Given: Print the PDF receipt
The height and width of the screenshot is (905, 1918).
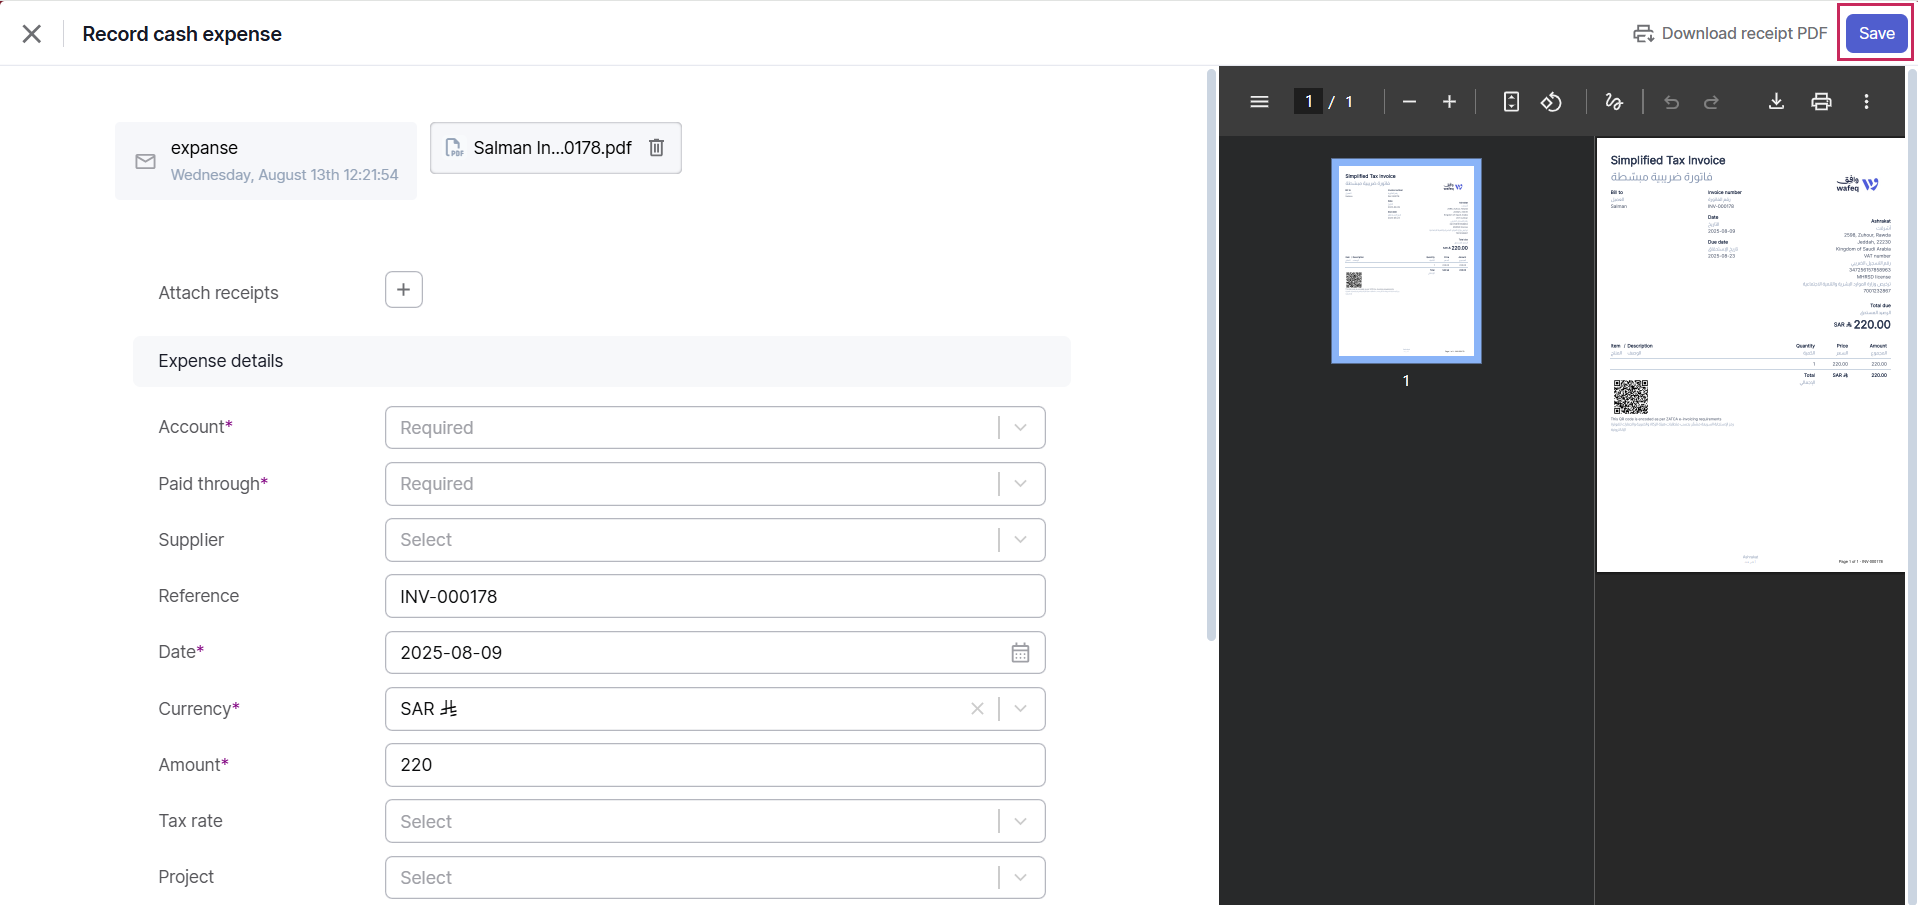Looking at the screenshot, I should (1821, 102).
